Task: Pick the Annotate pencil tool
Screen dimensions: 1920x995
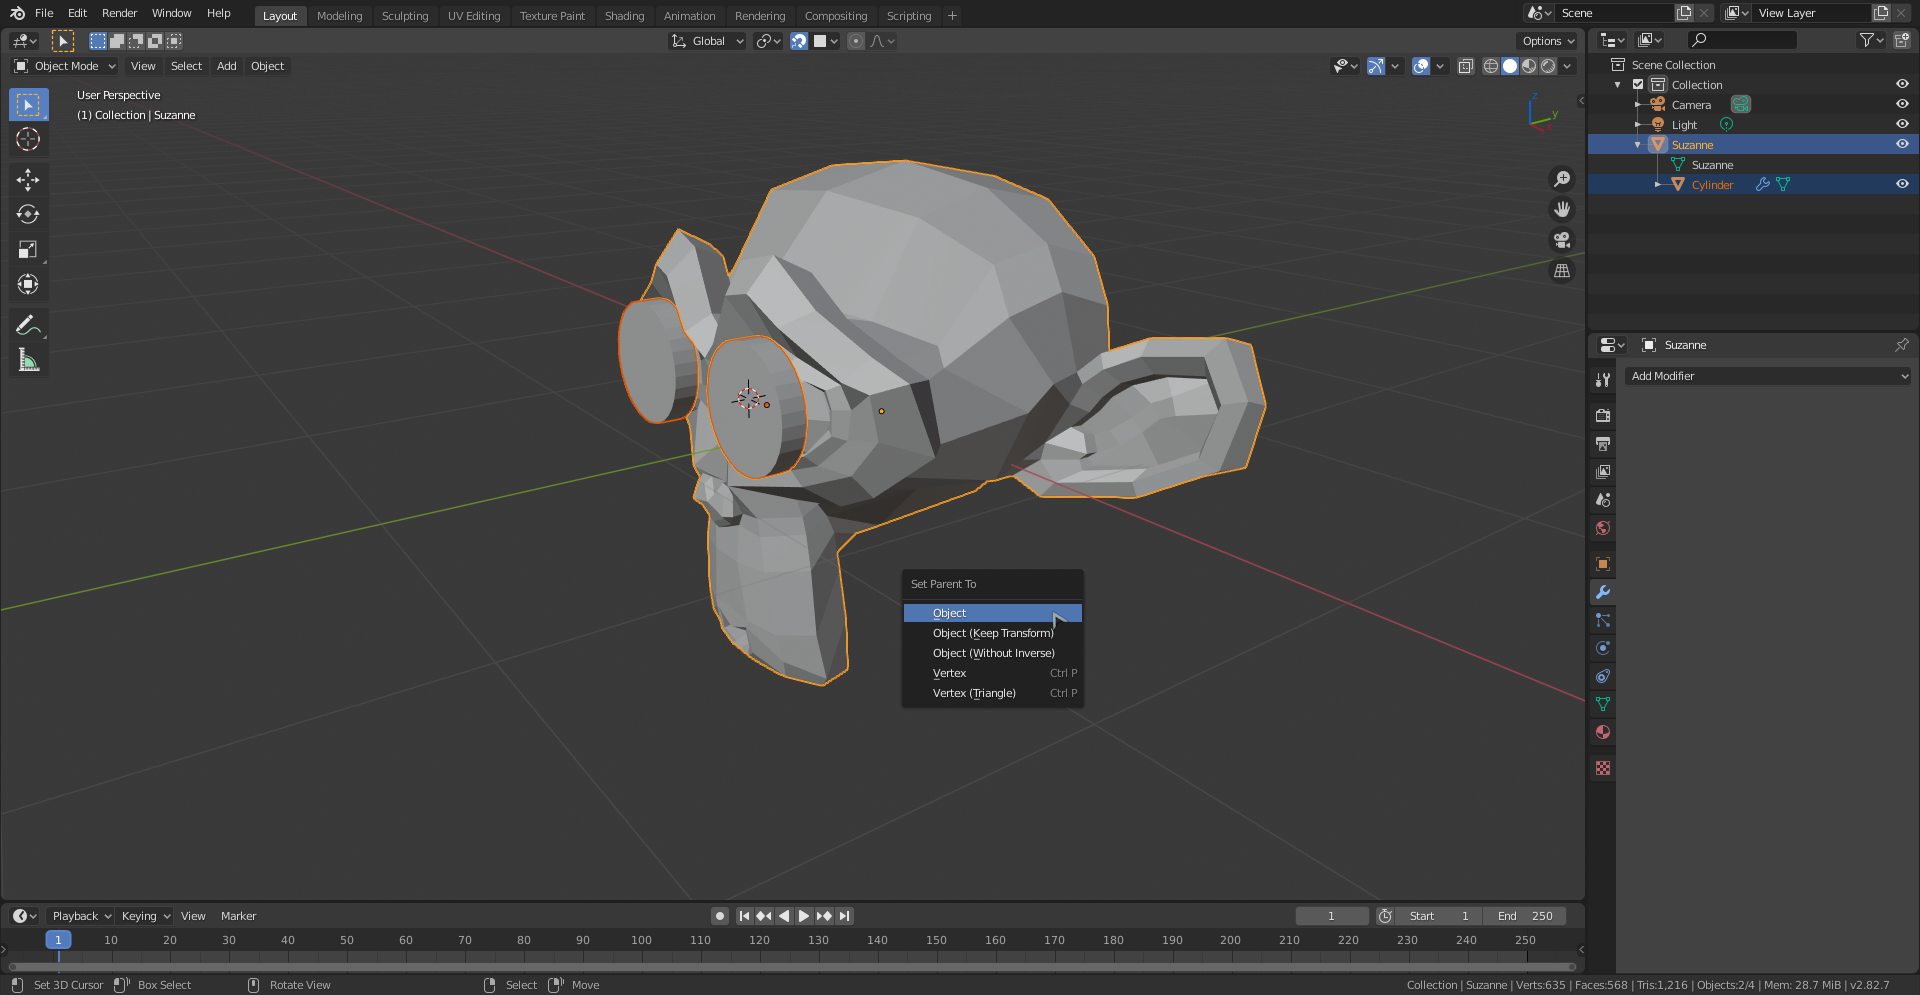Action: click(x=28, y=325)
